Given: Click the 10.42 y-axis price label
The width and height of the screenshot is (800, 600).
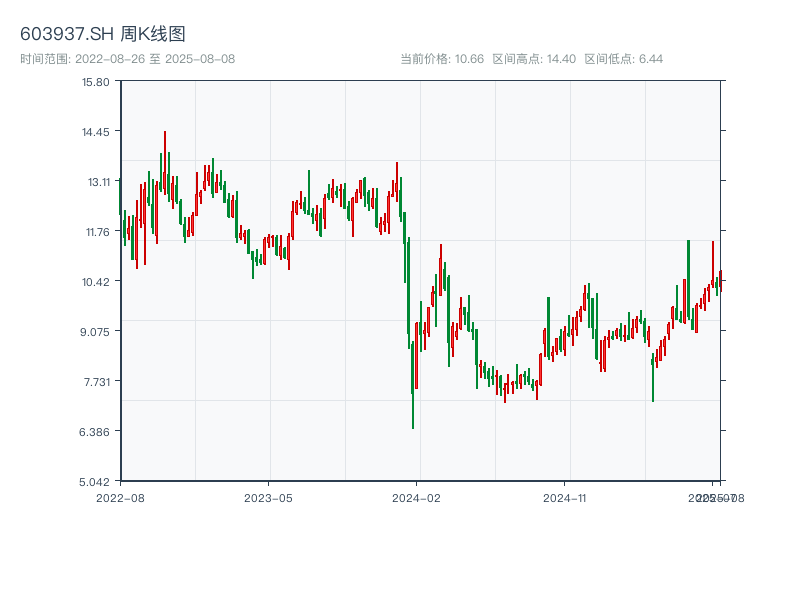Looking at the screenshot, I should coord(95,281).
